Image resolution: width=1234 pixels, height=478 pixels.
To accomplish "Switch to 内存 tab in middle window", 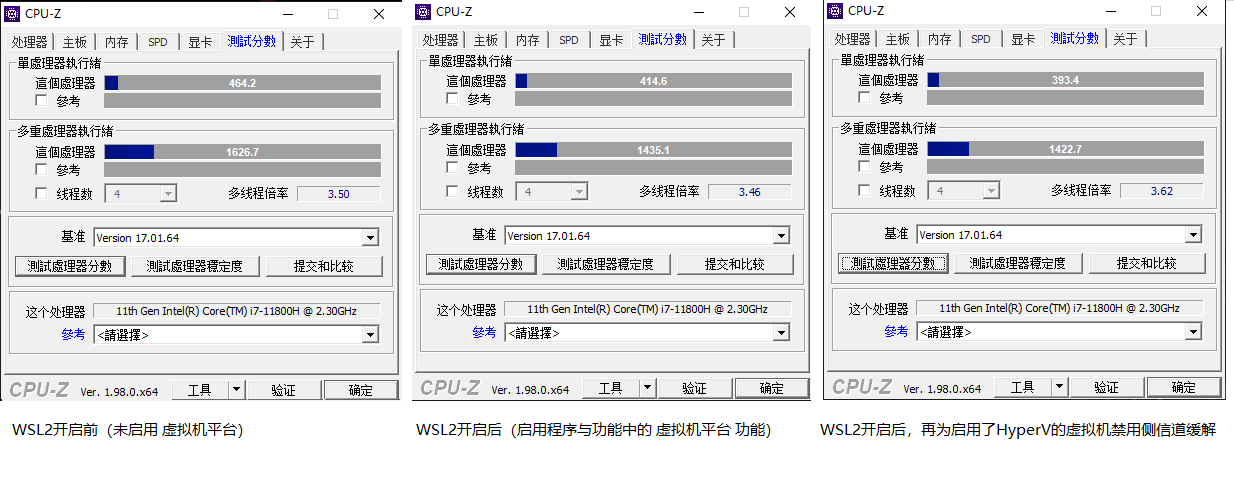I will (x=527, y=40).
